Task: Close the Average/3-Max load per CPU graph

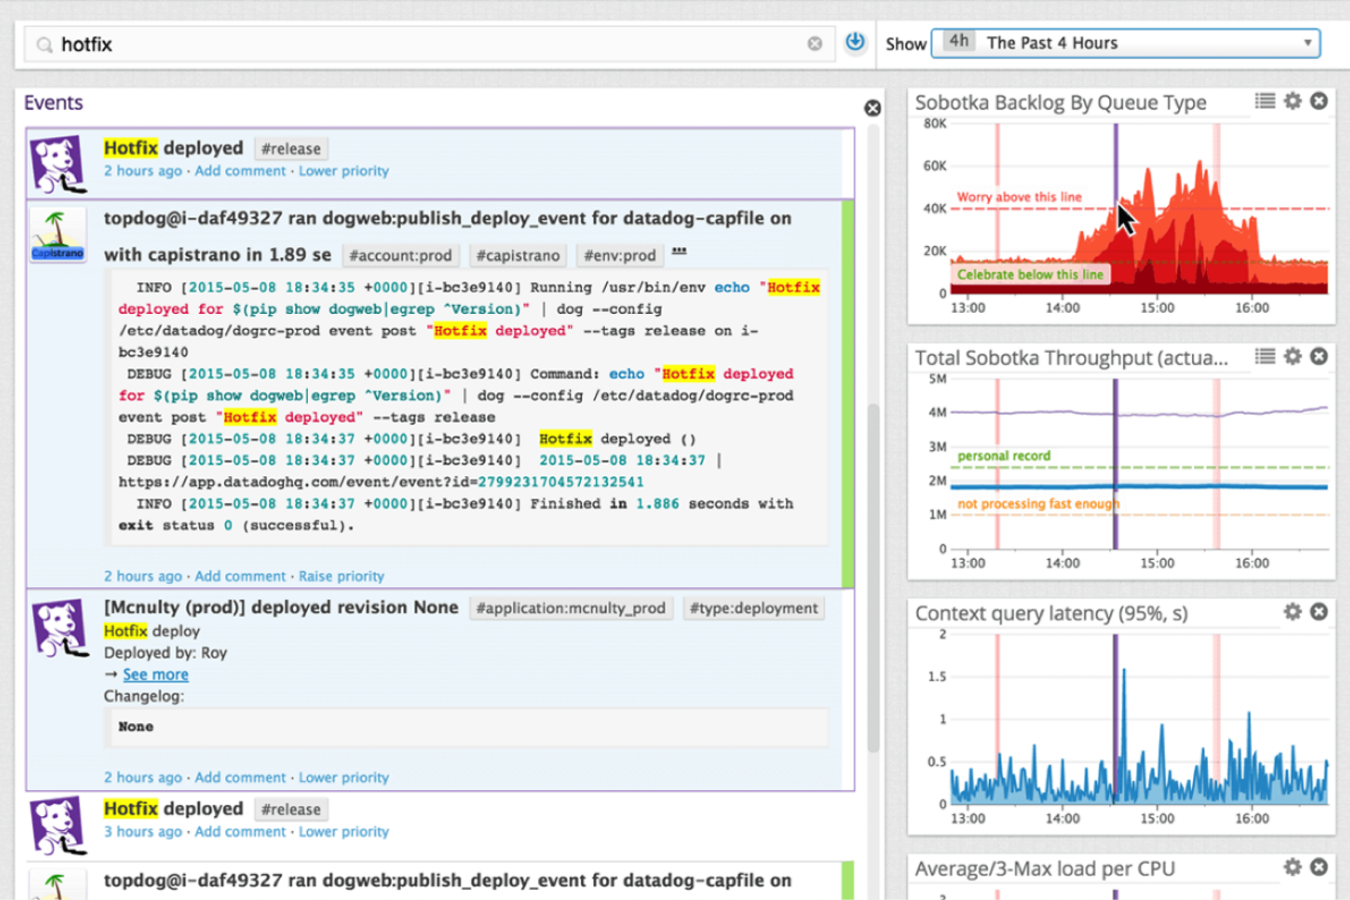Action: (x=1319, y=867)
